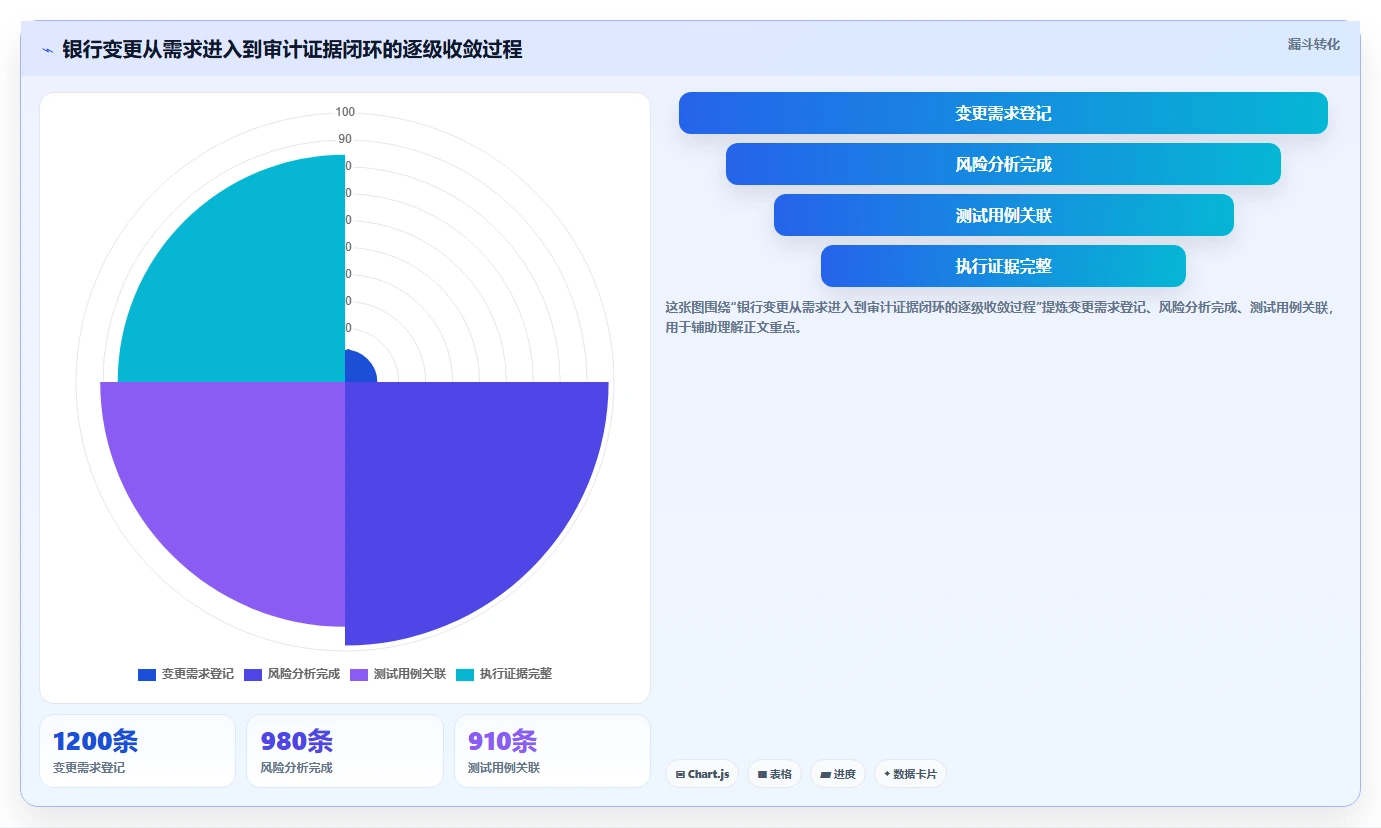The width and height of the screenshot is (1381, 828).
Task: Click the 执行证据完整 funnel bar
Action: [1003, 266]
